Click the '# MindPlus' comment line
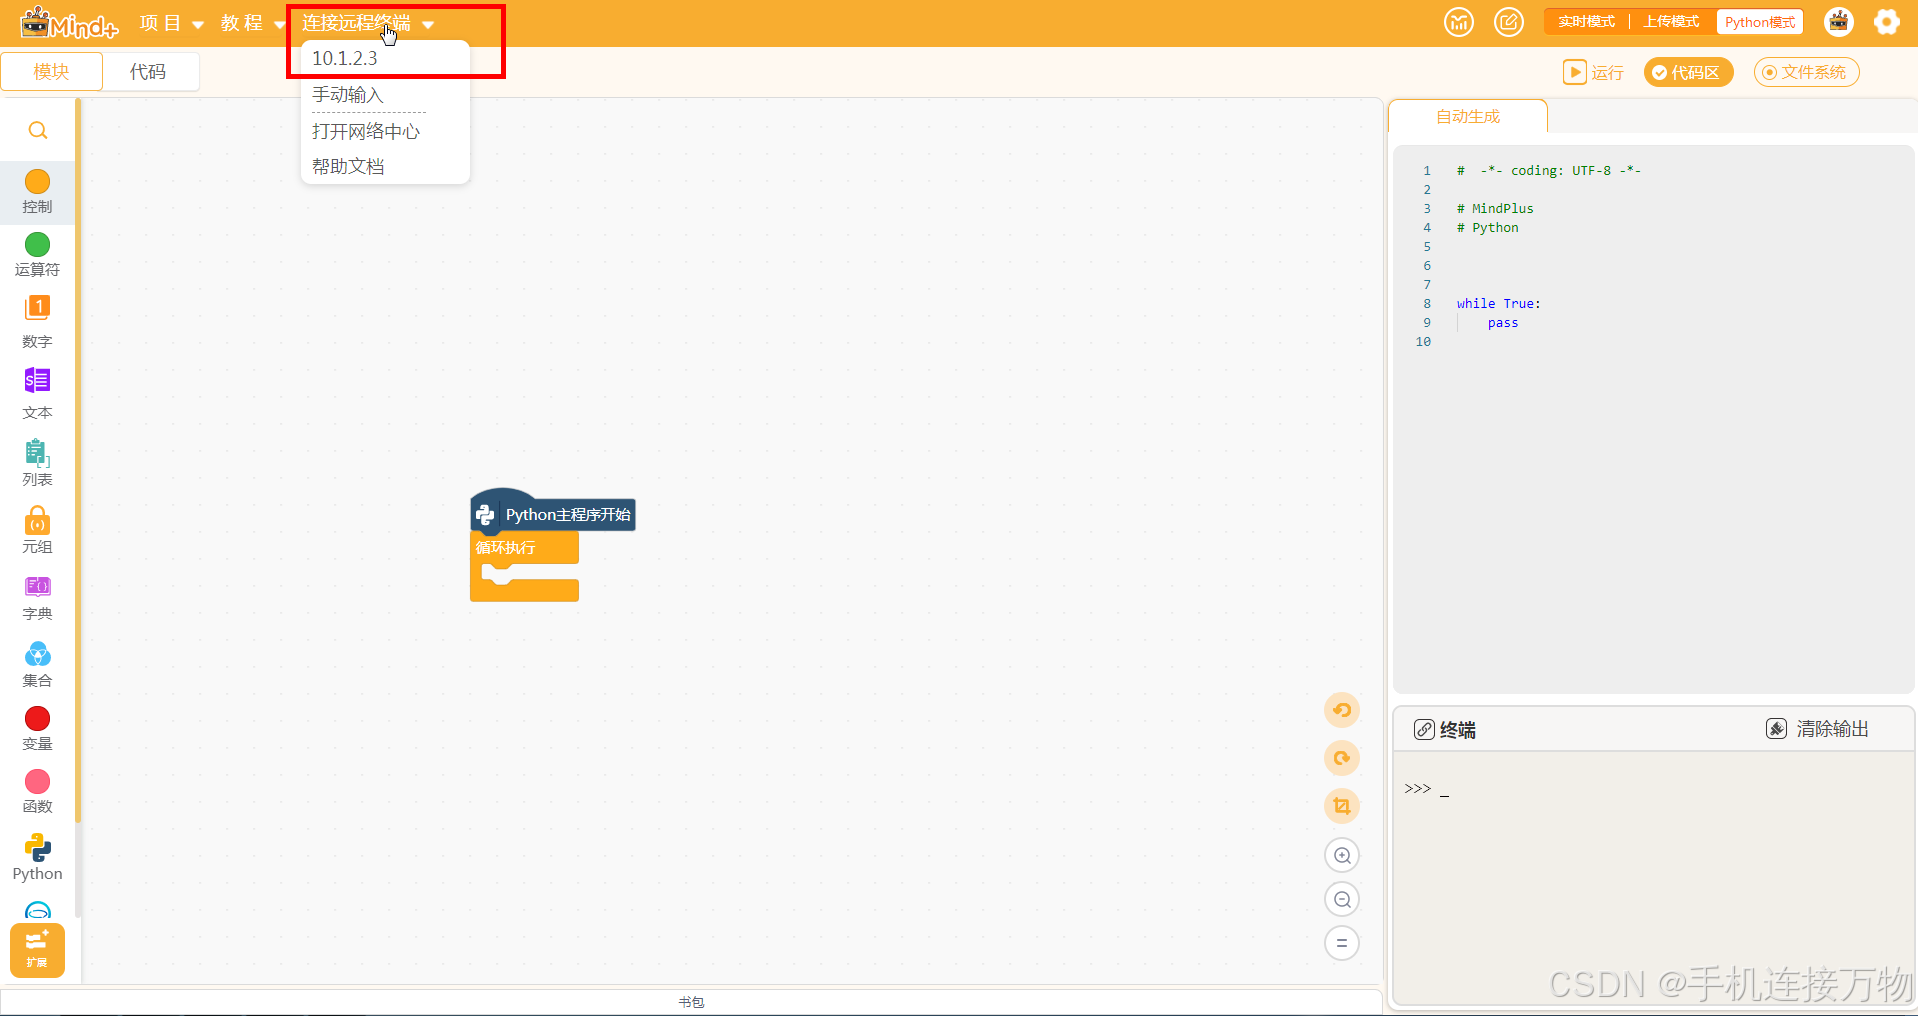The width and height of the screenshot is (1918, 1016). pyautogui.click(x=1495, y=209)
